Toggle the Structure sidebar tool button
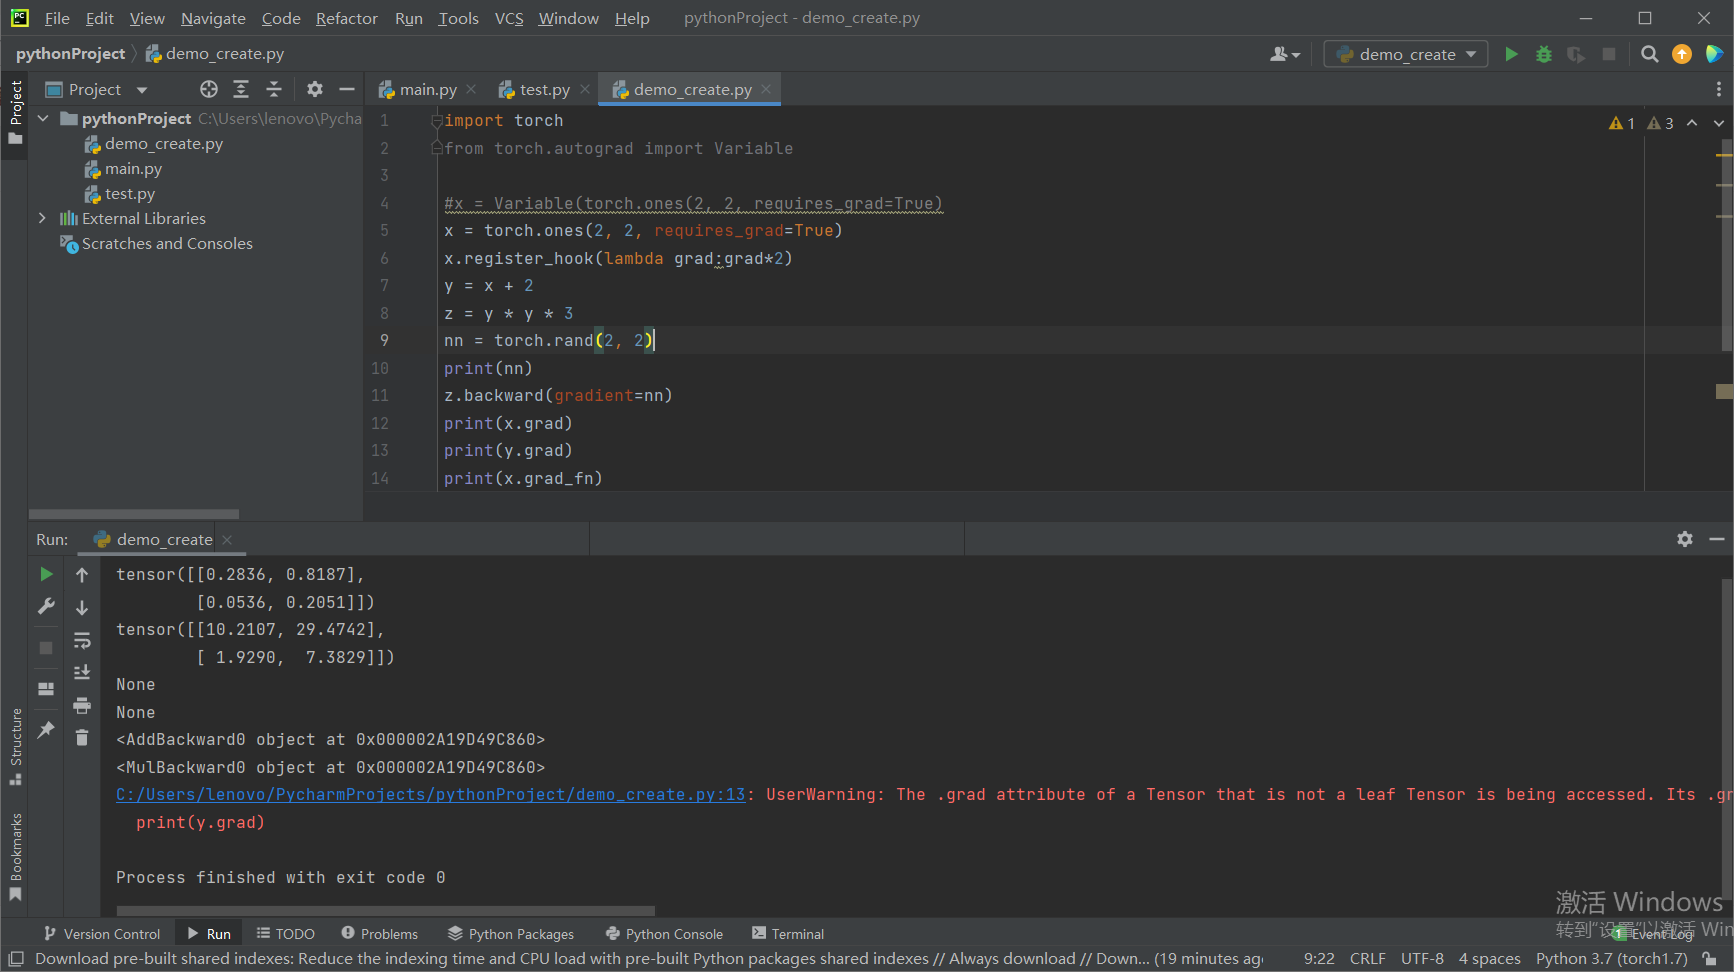The image size is (1734, 972). pyautogui.click(x=15, y=746)
